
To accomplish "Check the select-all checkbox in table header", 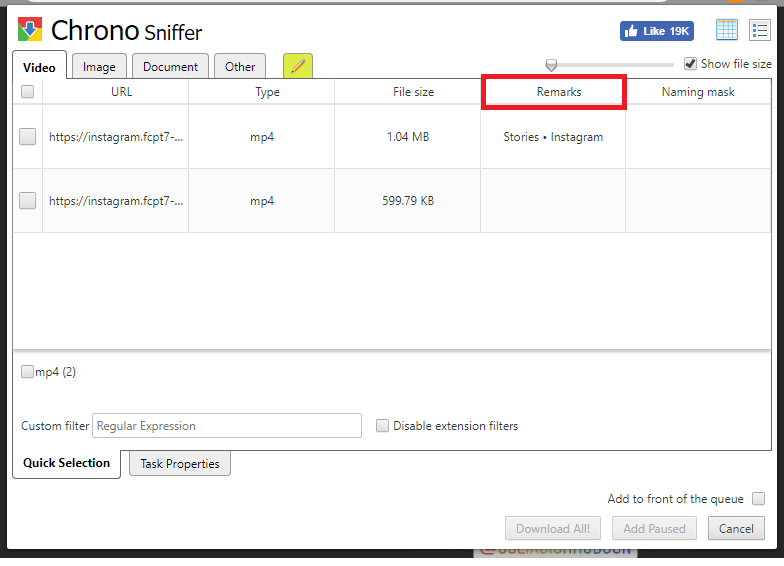I will pos(27,92).
